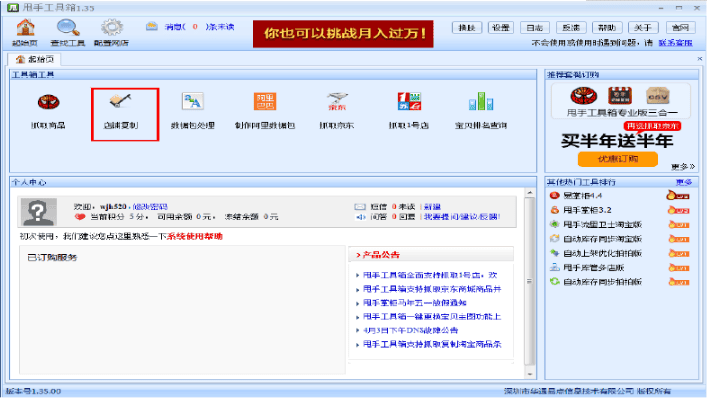Click the orange 优惠订购 button

[x=618, y=159]
